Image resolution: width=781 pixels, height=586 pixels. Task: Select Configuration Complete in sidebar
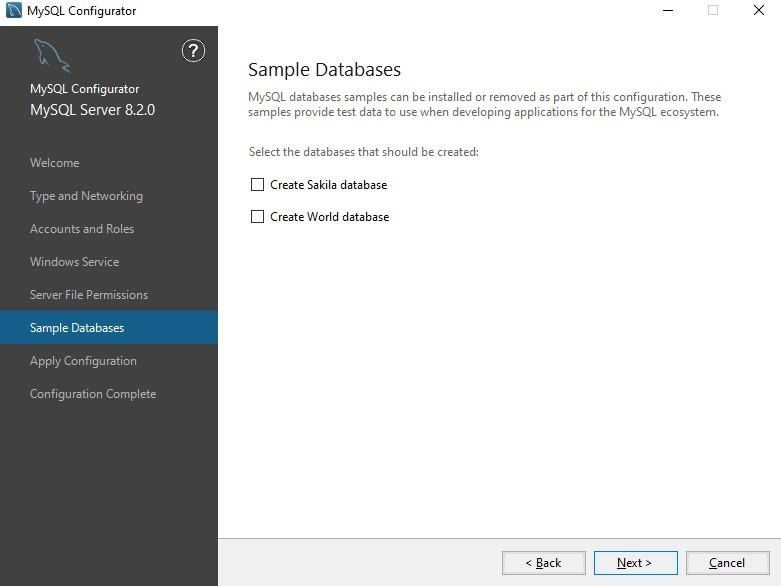(x=93, y=394)
